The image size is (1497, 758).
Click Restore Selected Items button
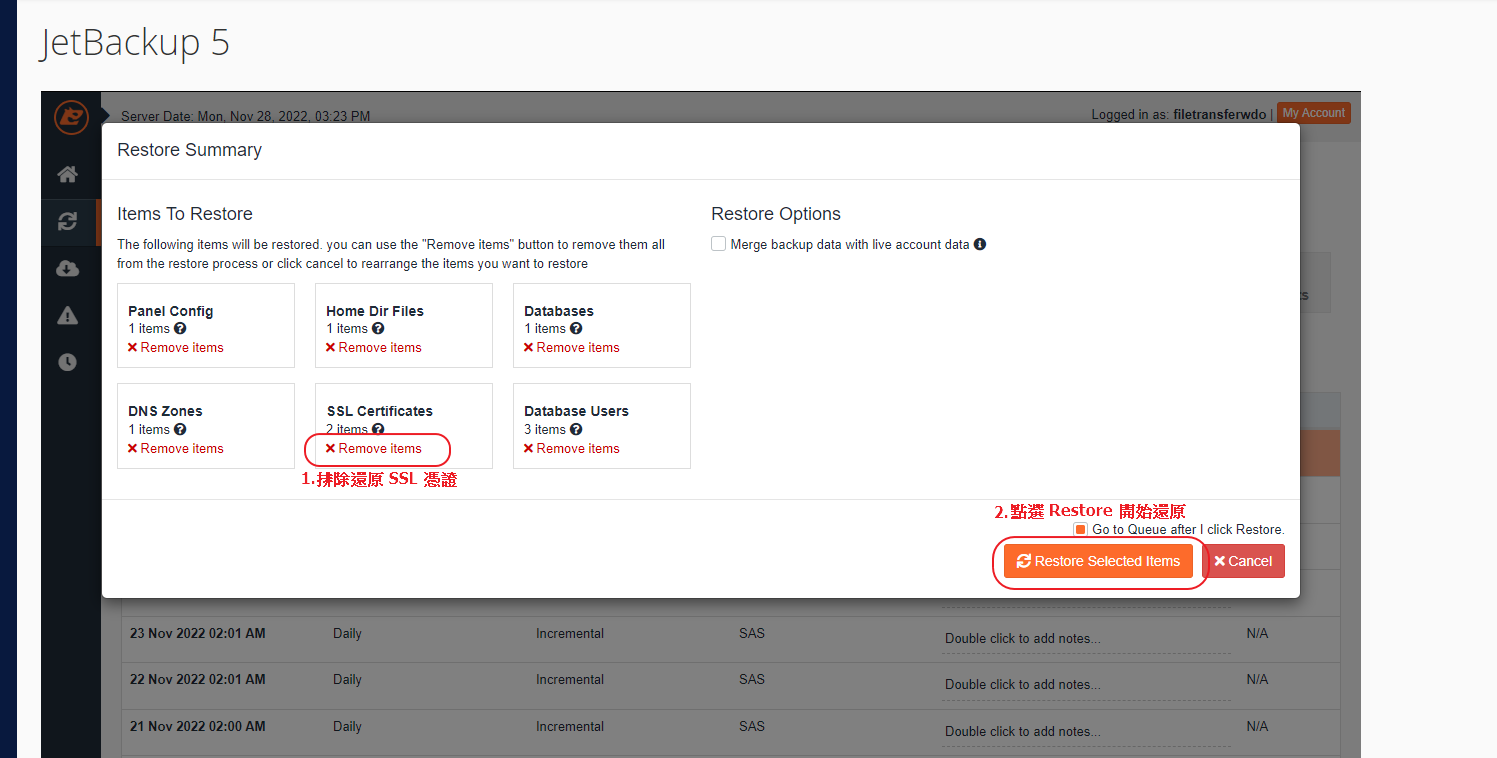click(x=1098, y=561)
